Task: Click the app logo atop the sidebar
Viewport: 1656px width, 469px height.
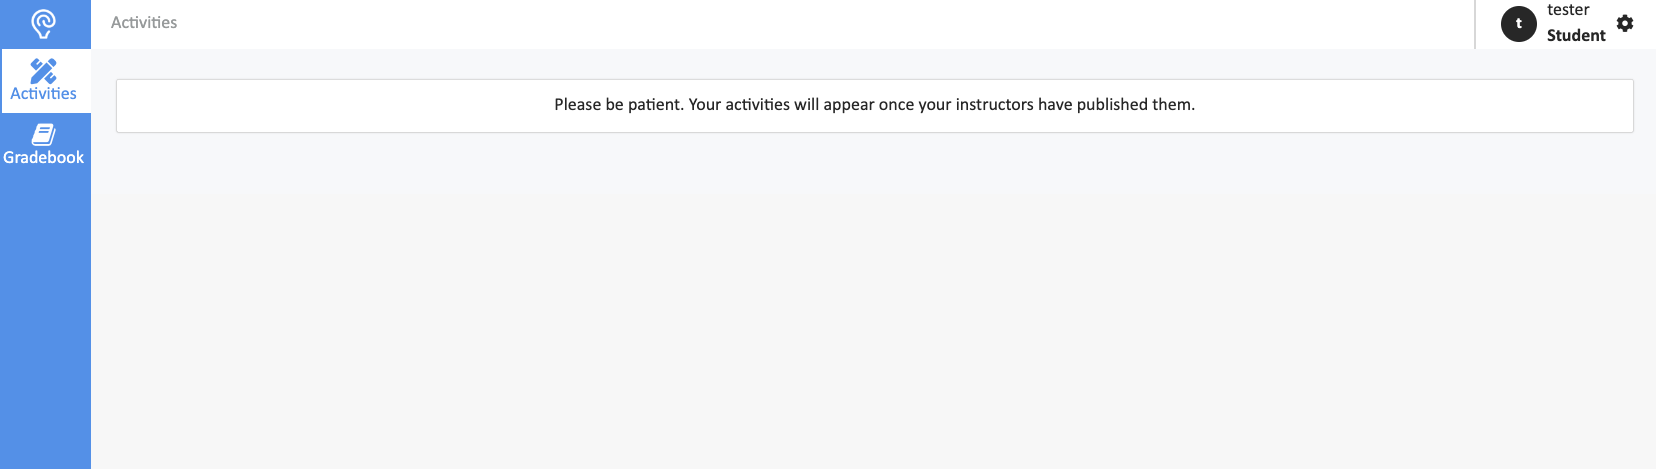Action: (43, 23)
